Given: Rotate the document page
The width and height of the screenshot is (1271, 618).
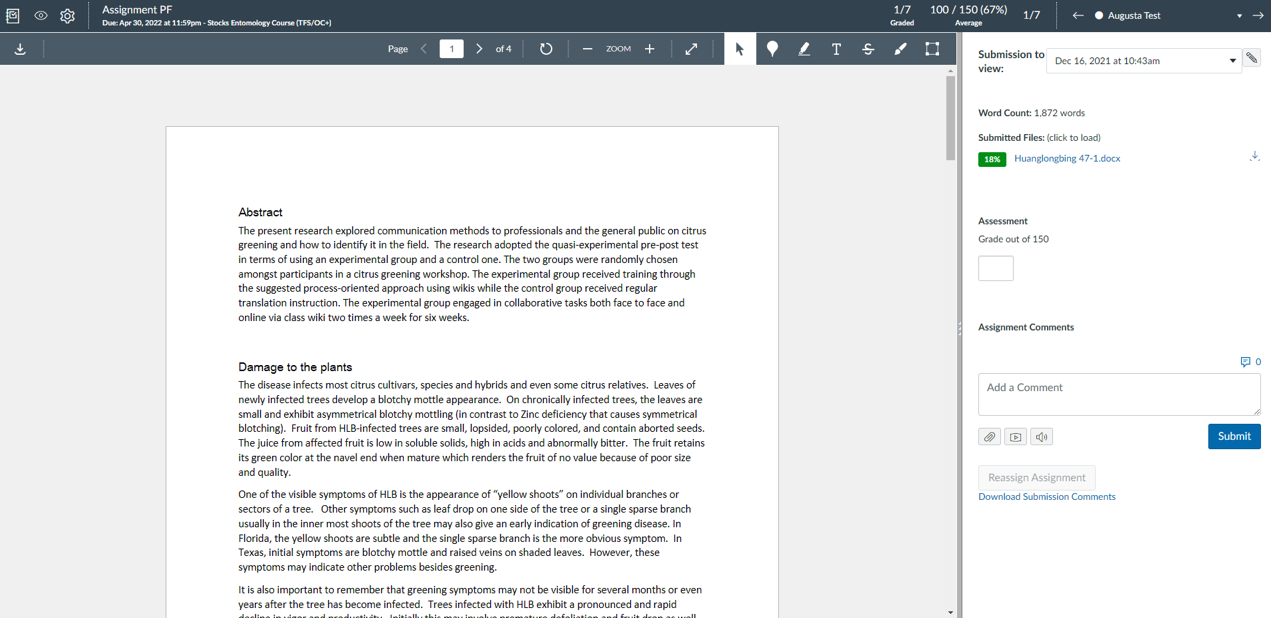Looking at the screenshot, I should point(546,49).
